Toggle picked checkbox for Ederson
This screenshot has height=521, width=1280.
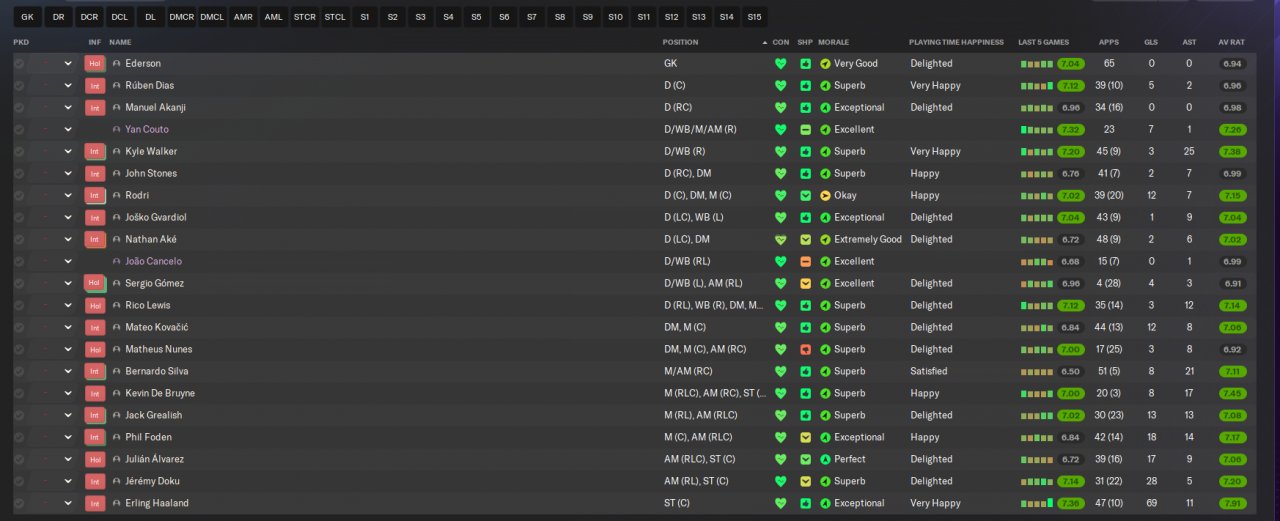tap(19, 63)
